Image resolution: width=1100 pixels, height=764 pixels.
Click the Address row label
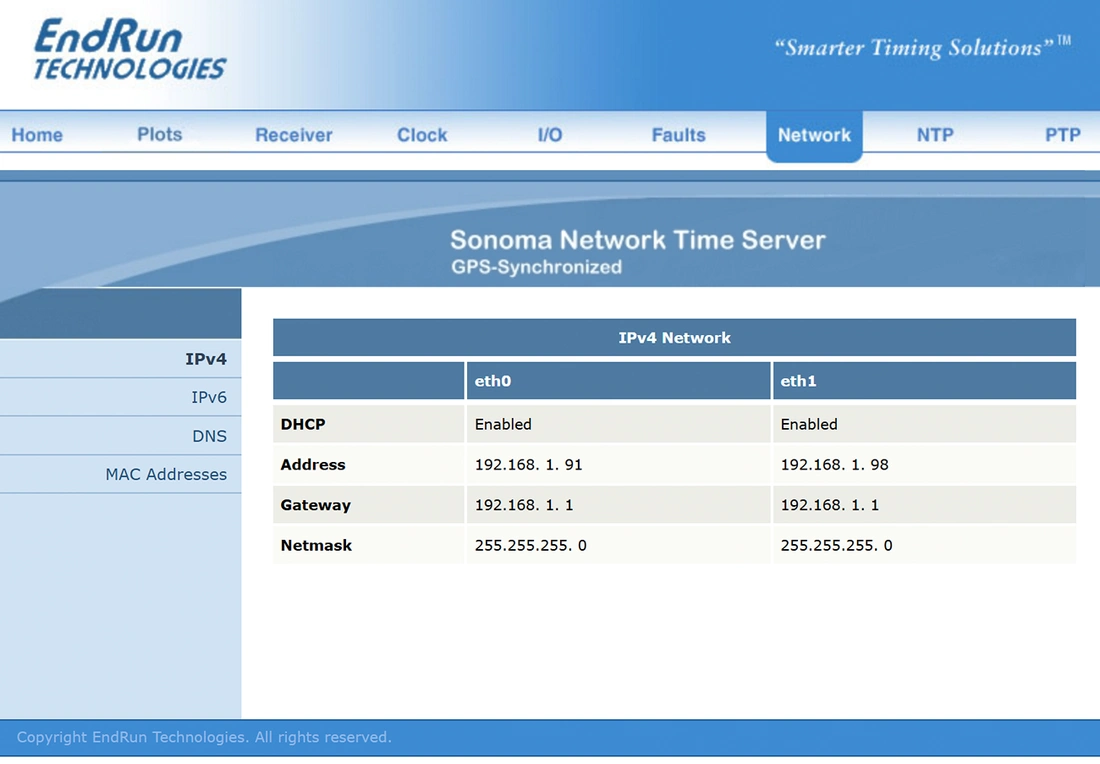[368, 464]
